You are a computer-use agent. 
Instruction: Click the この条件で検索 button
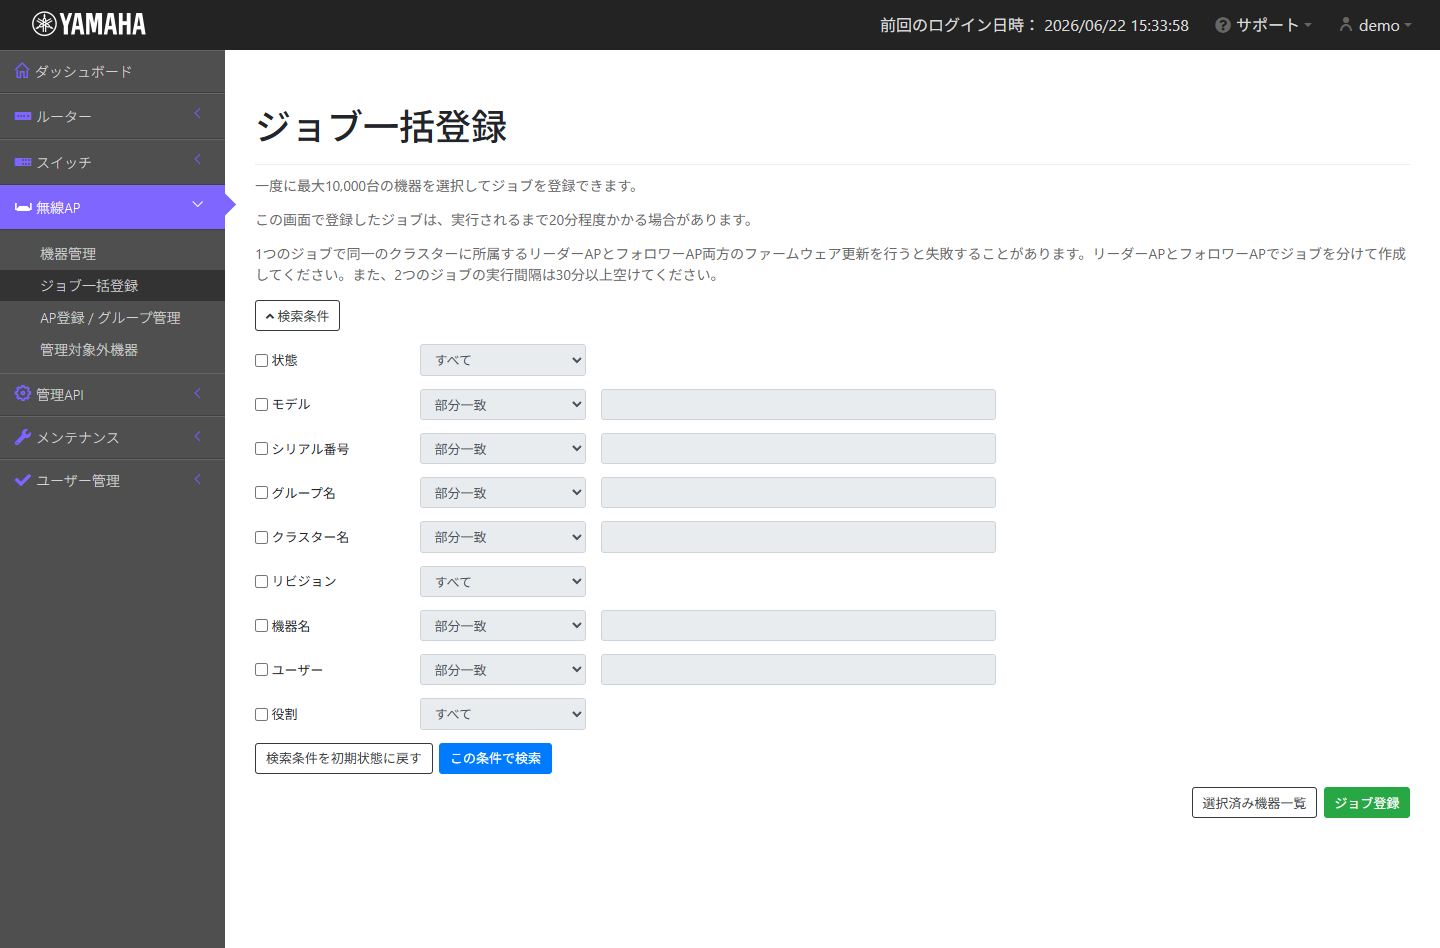click(x=495, y=758)
